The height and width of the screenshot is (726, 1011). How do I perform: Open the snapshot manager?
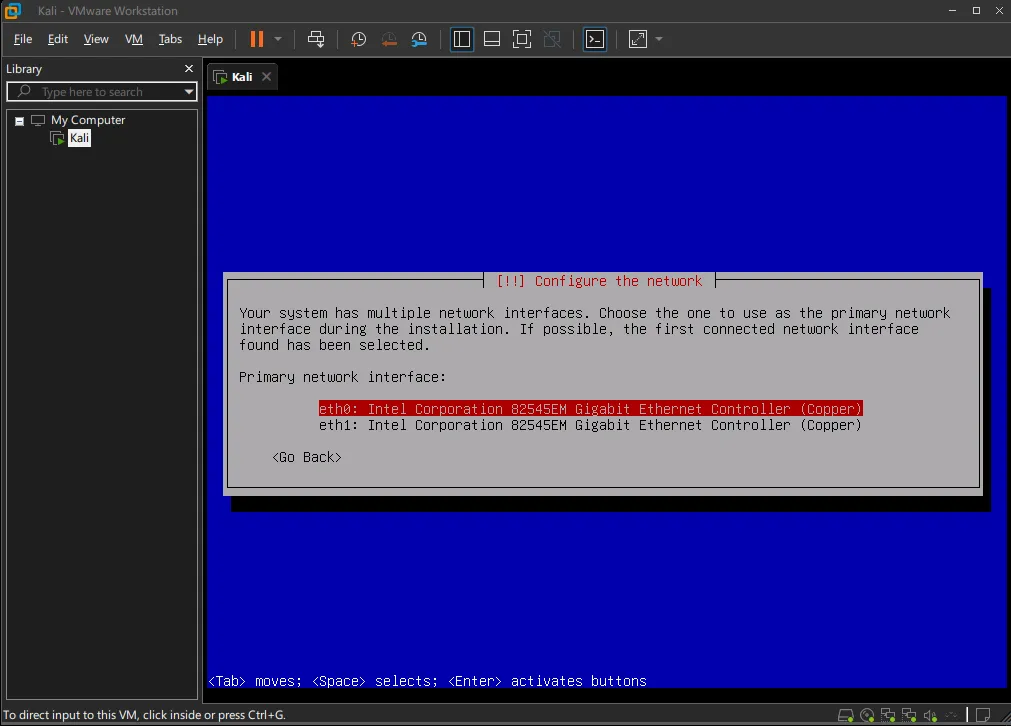click(419, 39)
